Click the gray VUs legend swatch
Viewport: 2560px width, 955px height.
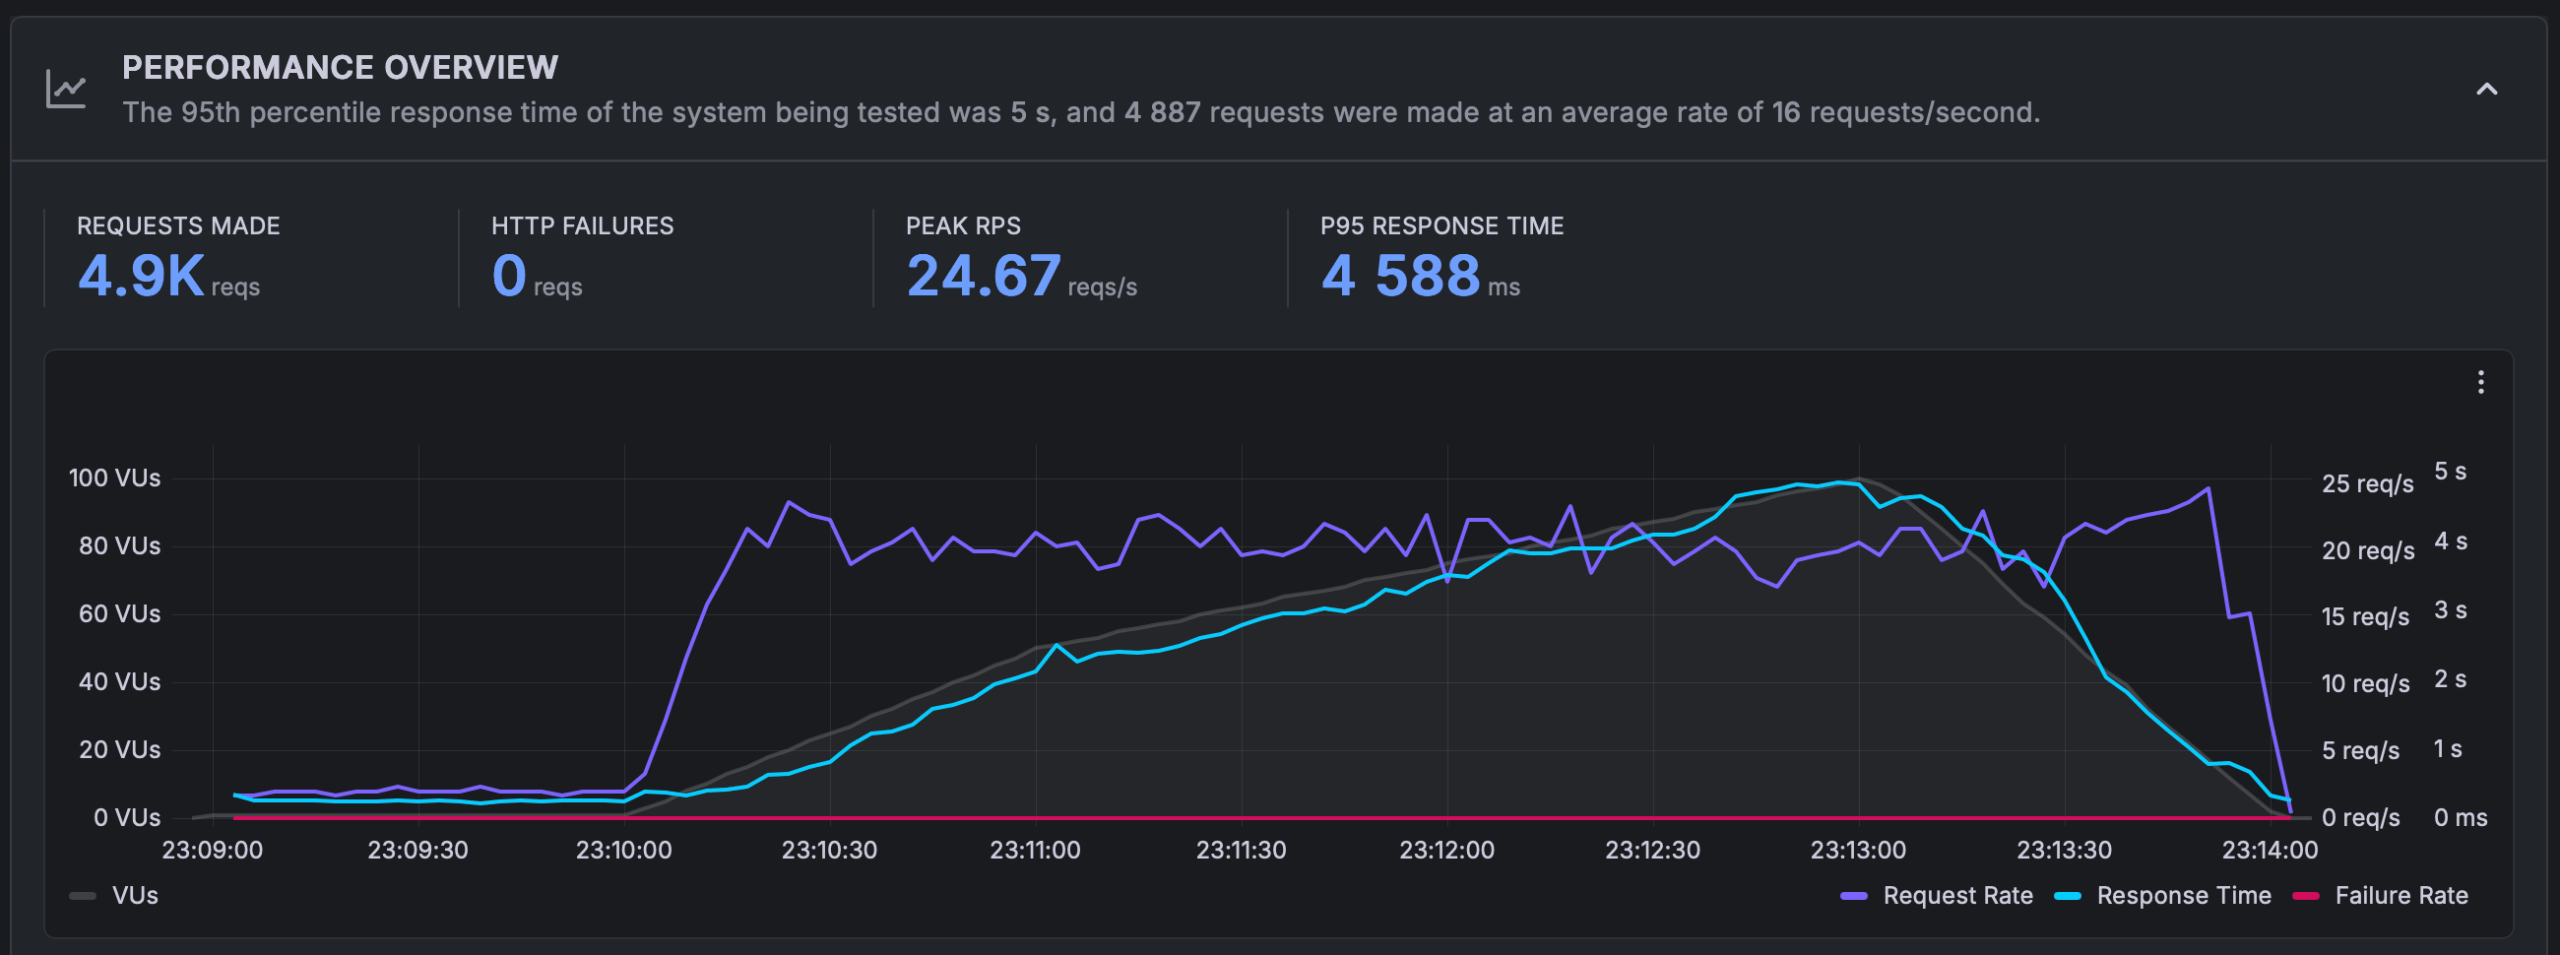83,896
